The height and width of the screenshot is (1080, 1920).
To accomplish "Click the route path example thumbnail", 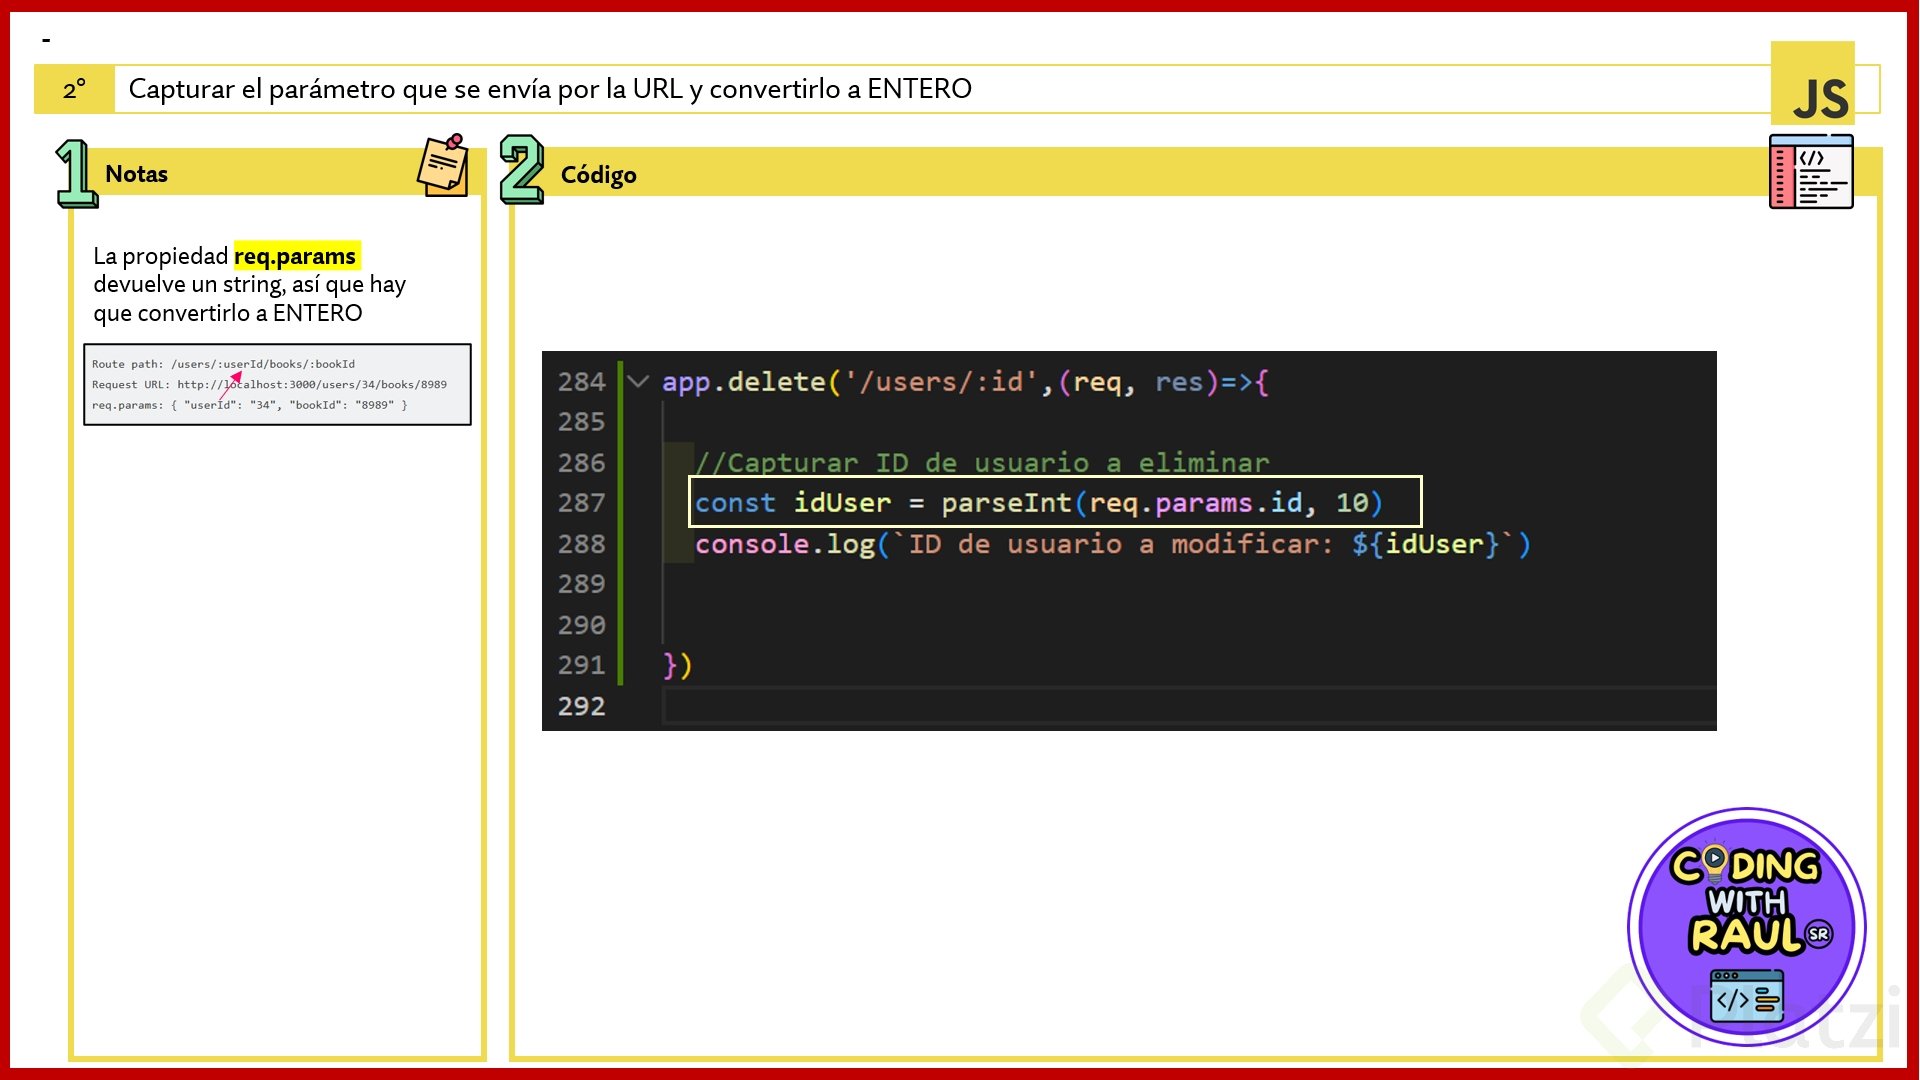I will coord(277,385).
